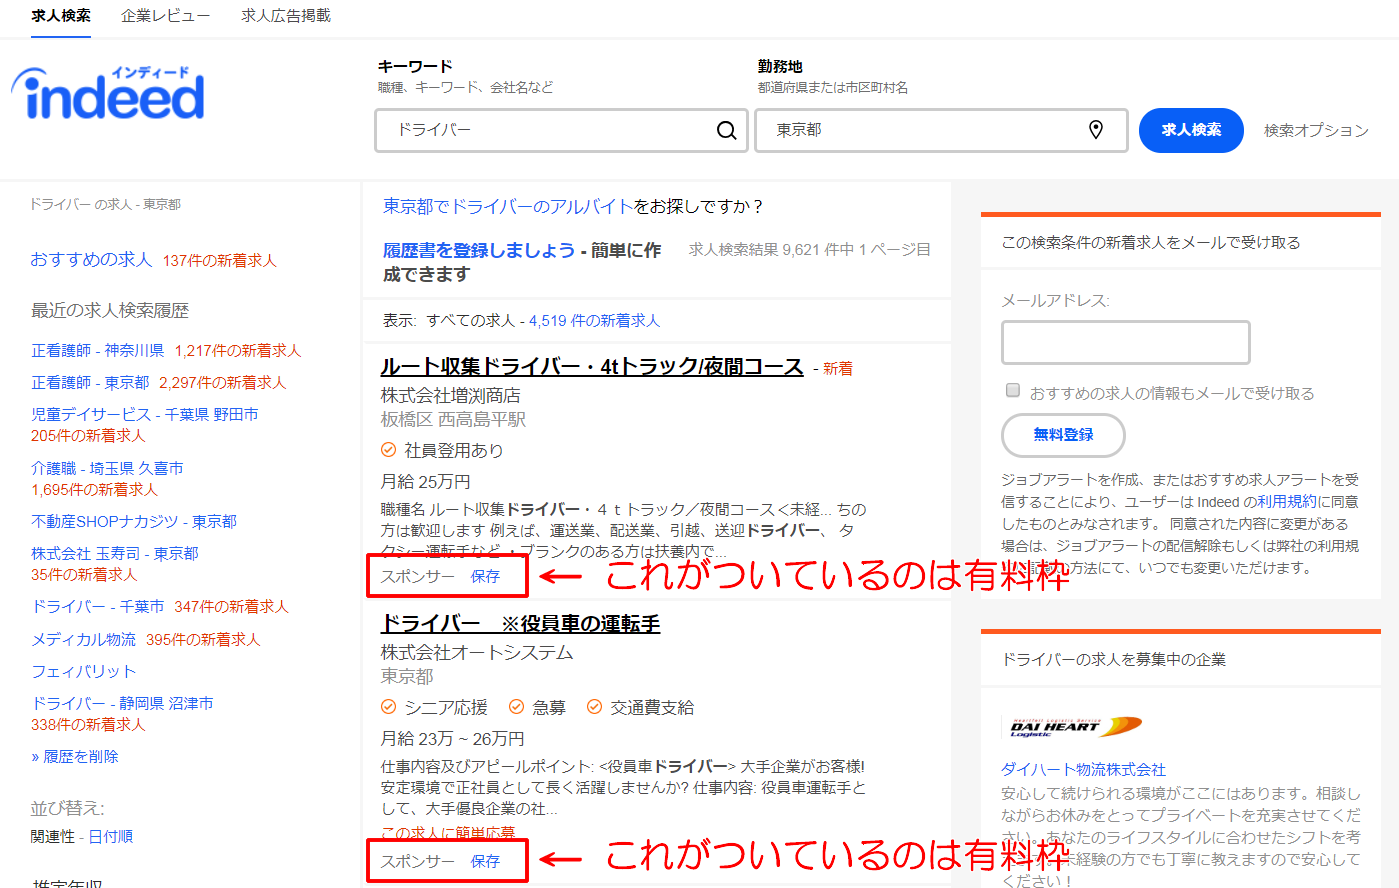Click company name 株式会社増渕商店
This screenshot has width=1399, height=888.
pos(451,396)
